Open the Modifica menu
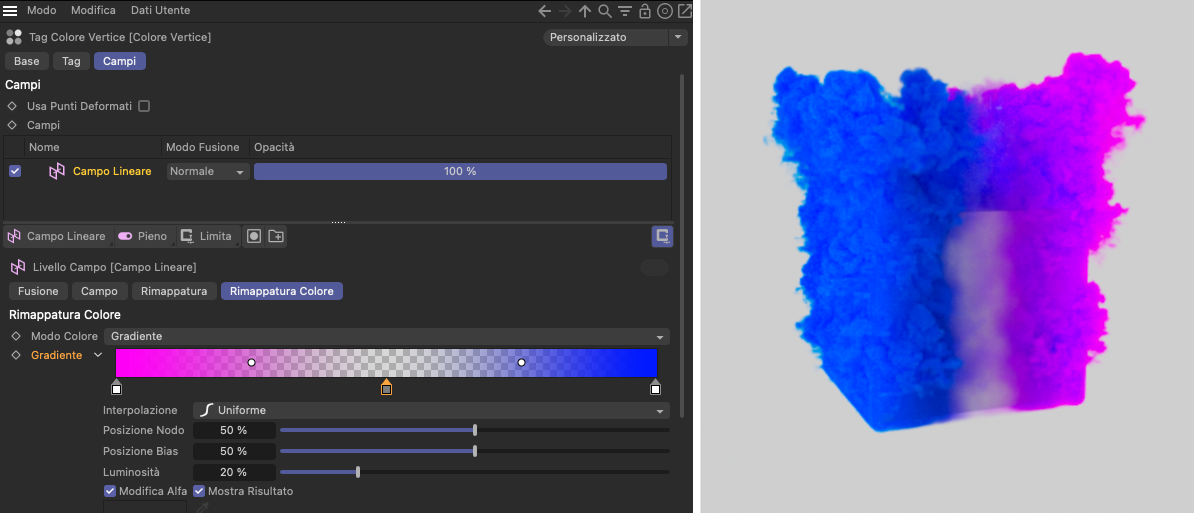The image size is (1194, 513). click(93, 11)
